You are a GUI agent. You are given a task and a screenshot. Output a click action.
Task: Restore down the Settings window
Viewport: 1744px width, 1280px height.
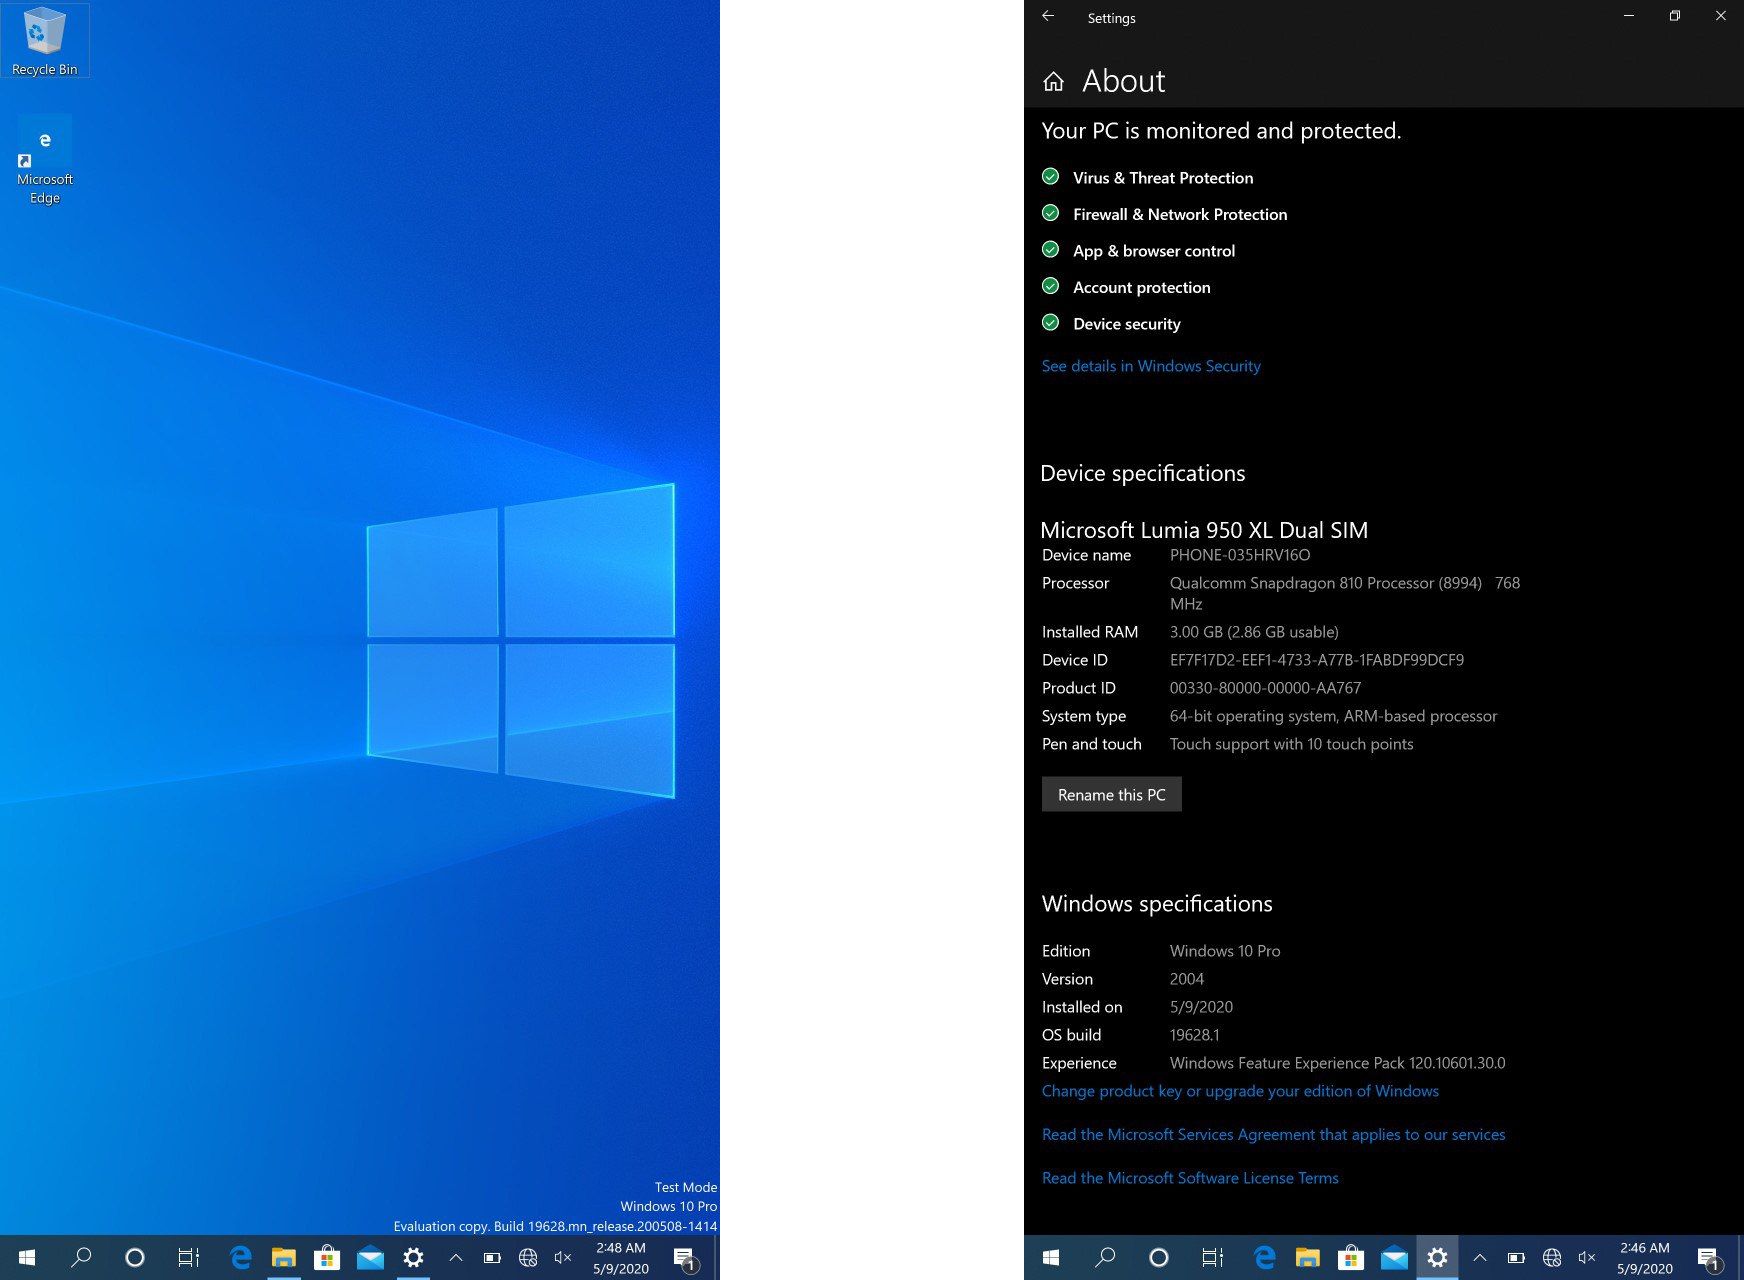(x=1675, y=16)
